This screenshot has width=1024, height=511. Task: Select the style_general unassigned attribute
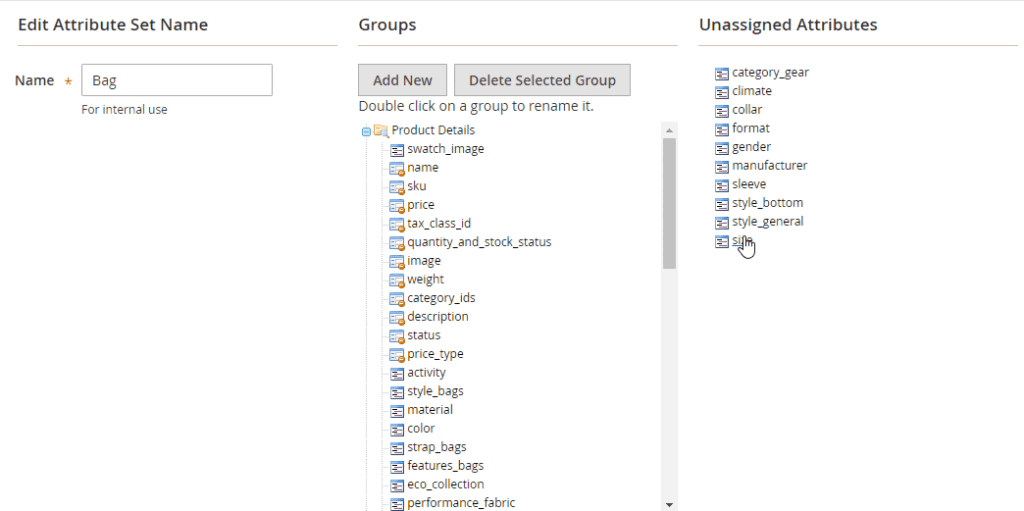tap(768, 221)
